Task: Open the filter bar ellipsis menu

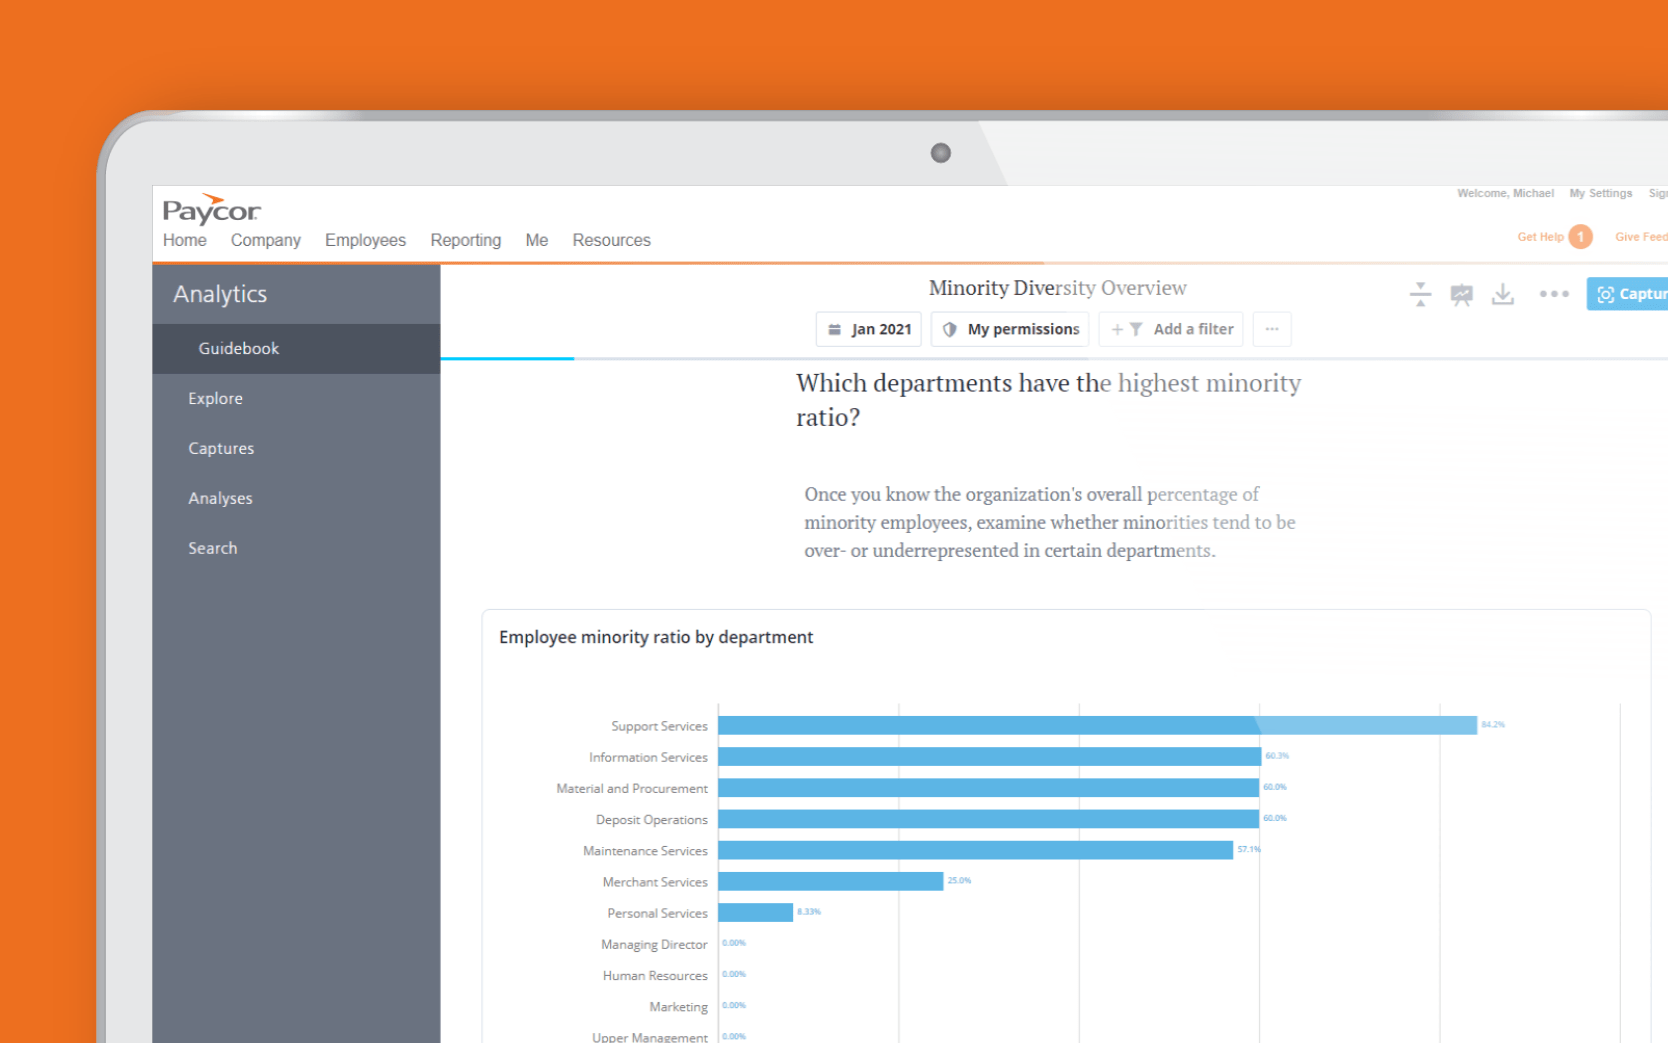Action: click(1272, 329)
